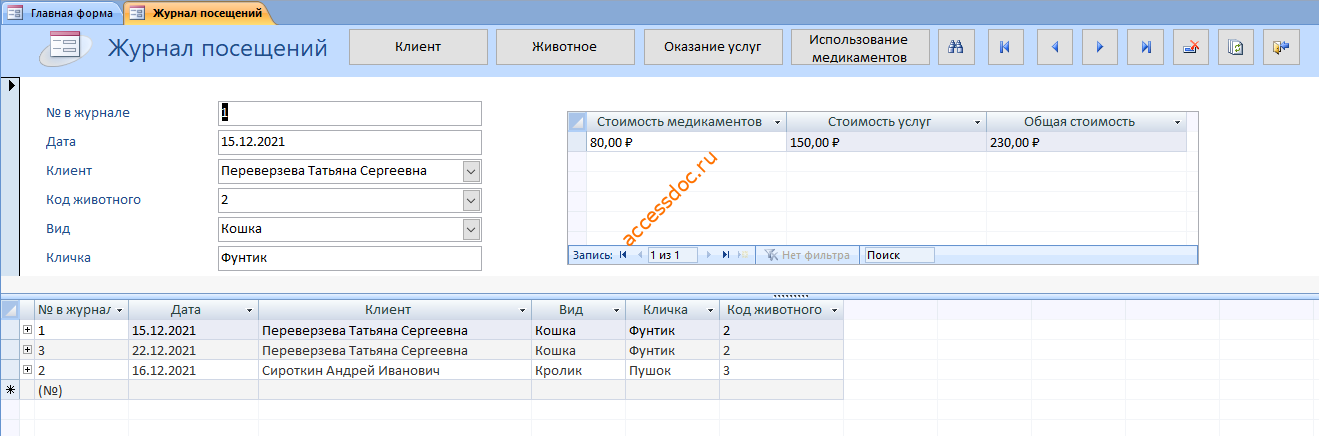The height and width of the screenshot is (436, 1319).
Task: Click the 16.12.2021 date cell
Action: [x=193, y=370]
